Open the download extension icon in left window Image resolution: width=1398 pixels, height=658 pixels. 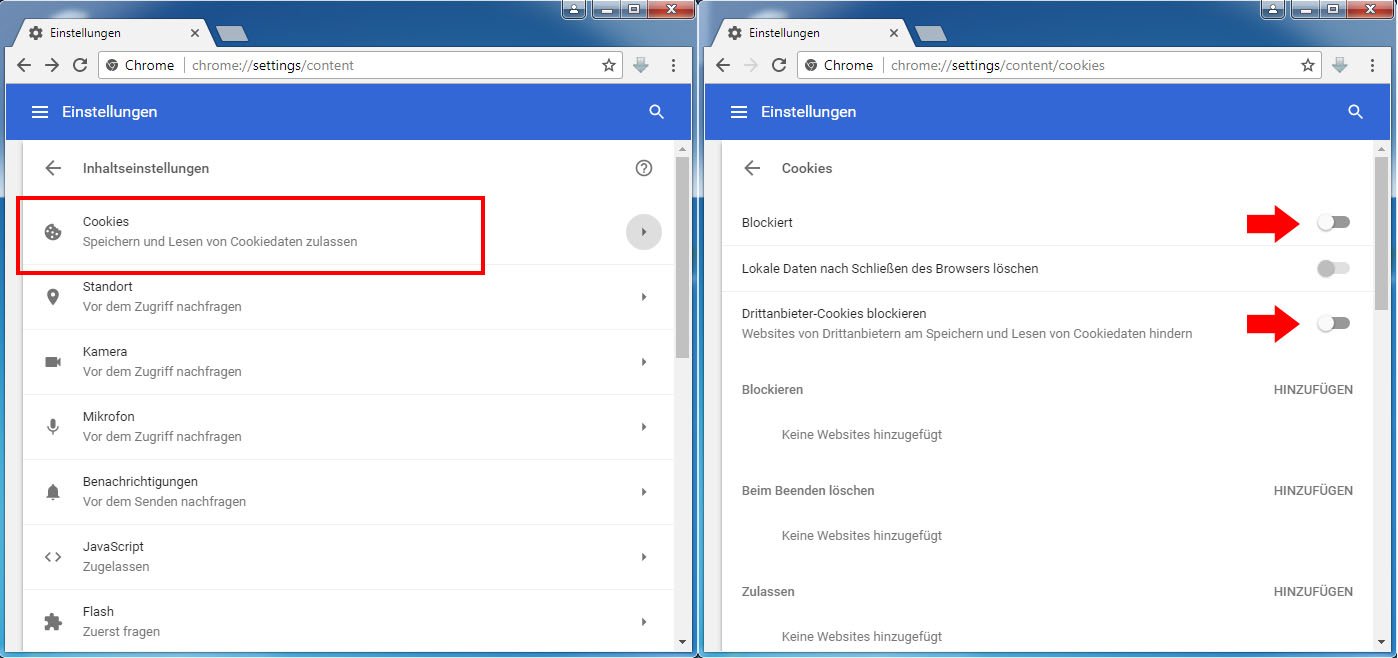click(641, 65)
